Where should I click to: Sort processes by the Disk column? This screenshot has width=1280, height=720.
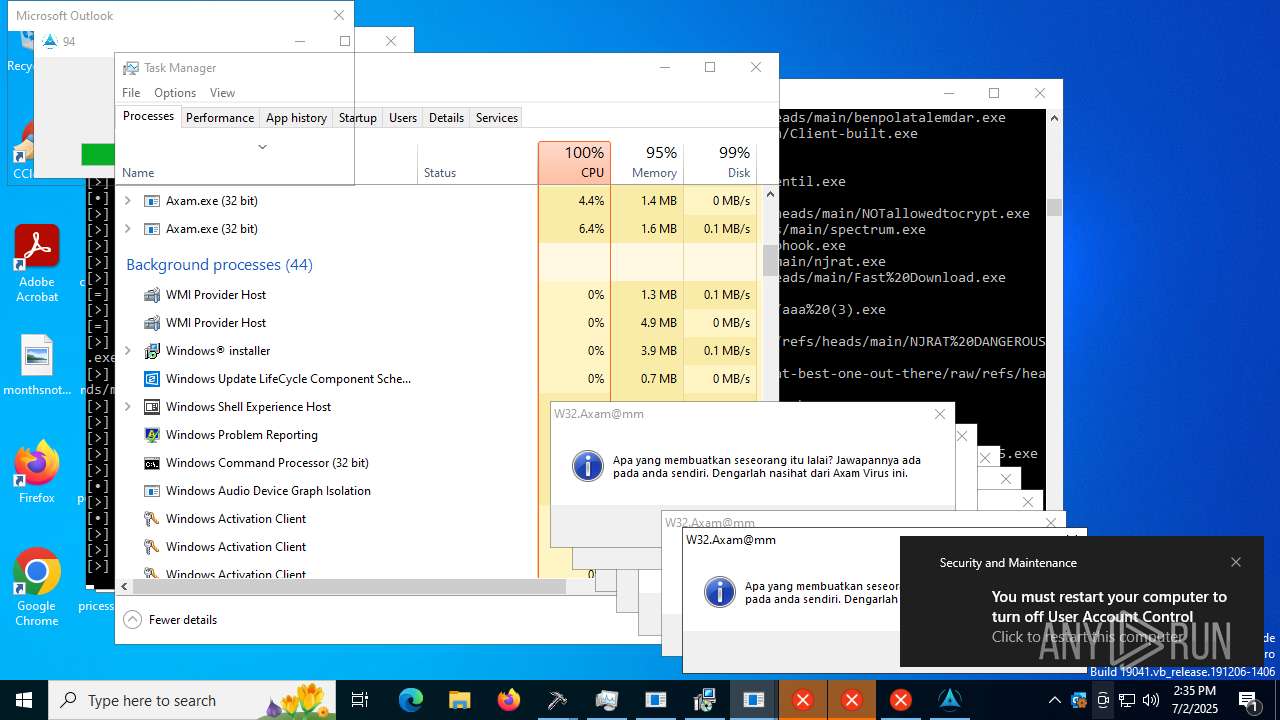720,163
